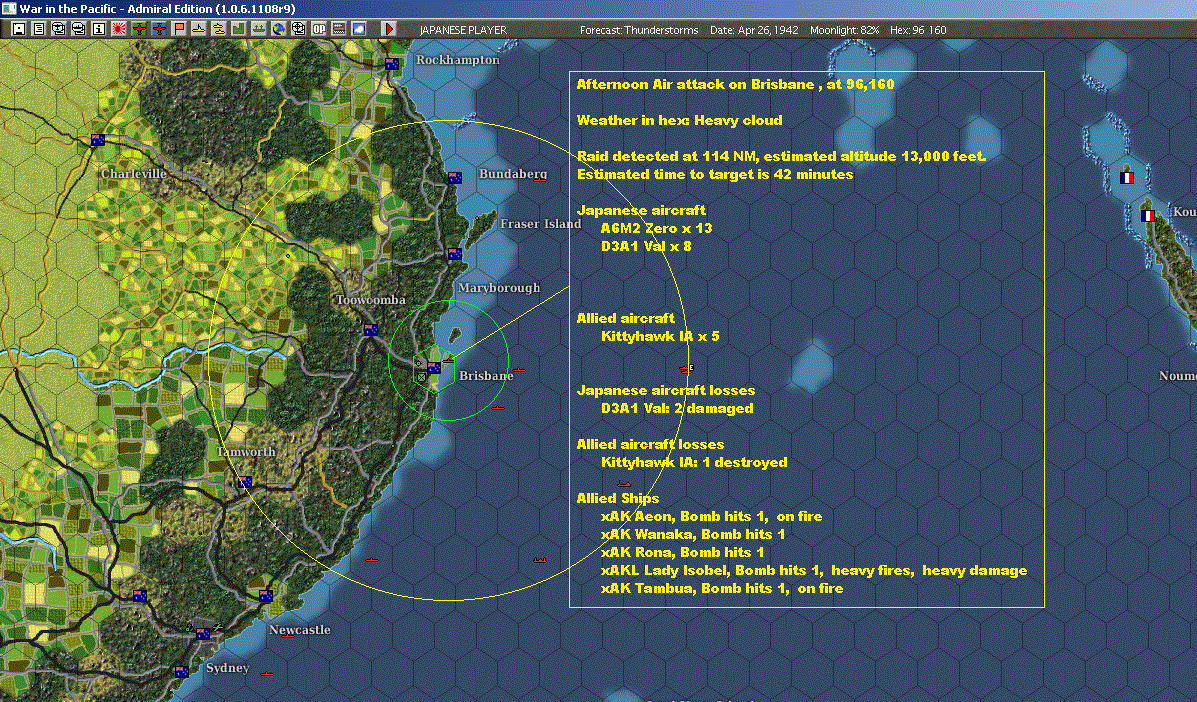Image resolution: width=1197 pixels, height=702 pixels.
Task: Click 'Estimated time to target is 42 minutes'
Action: click(x=715, y=174)
